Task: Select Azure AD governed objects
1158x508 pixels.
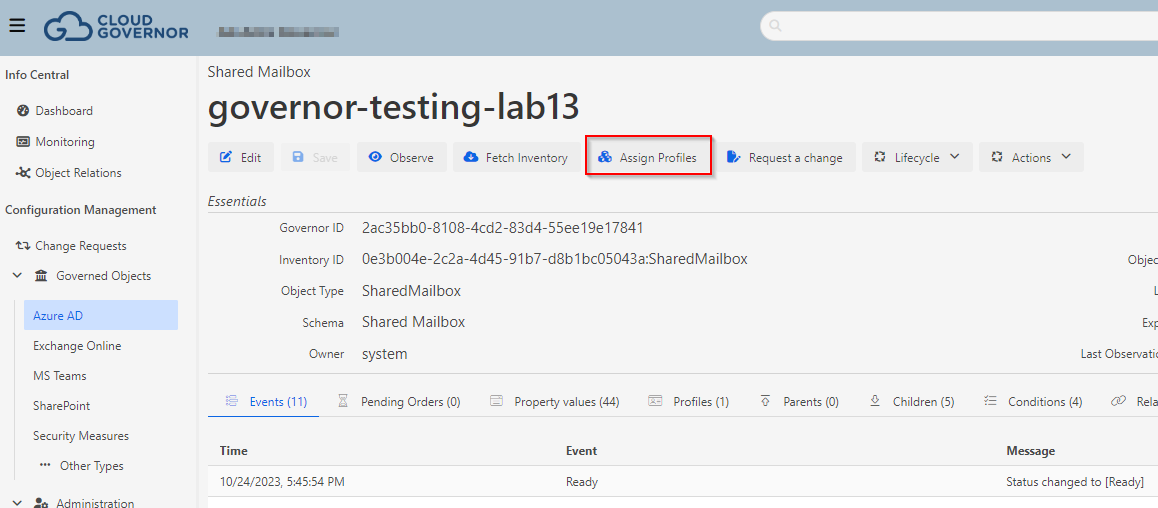Action: (101, 315)
